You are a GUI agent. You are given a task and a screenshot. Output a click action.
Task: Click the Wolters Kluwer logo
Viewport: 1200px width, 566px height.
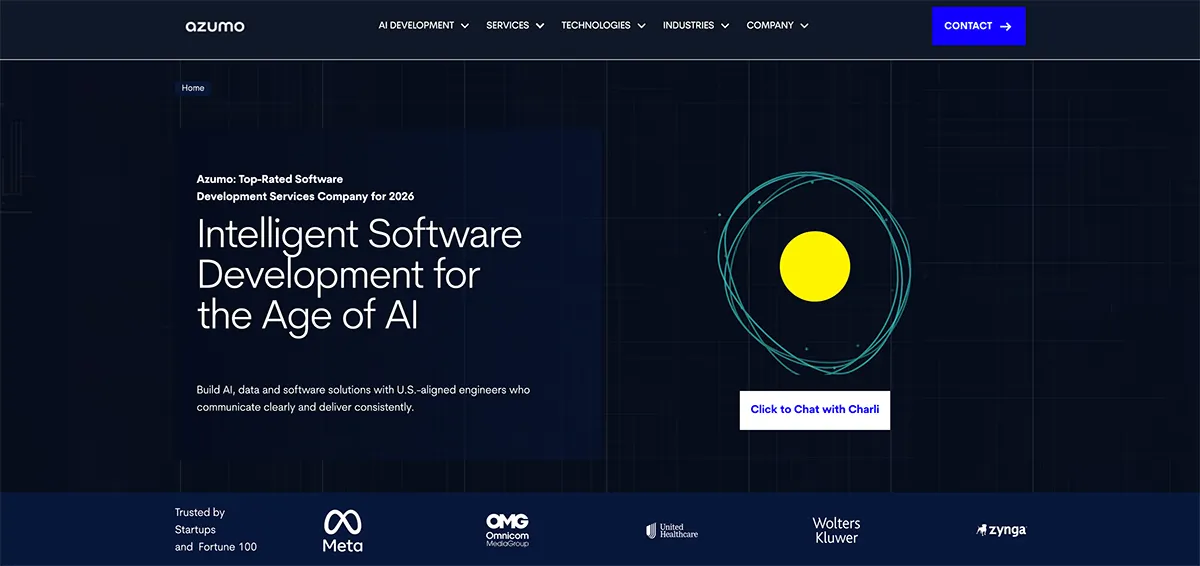[x=836, y=531]
